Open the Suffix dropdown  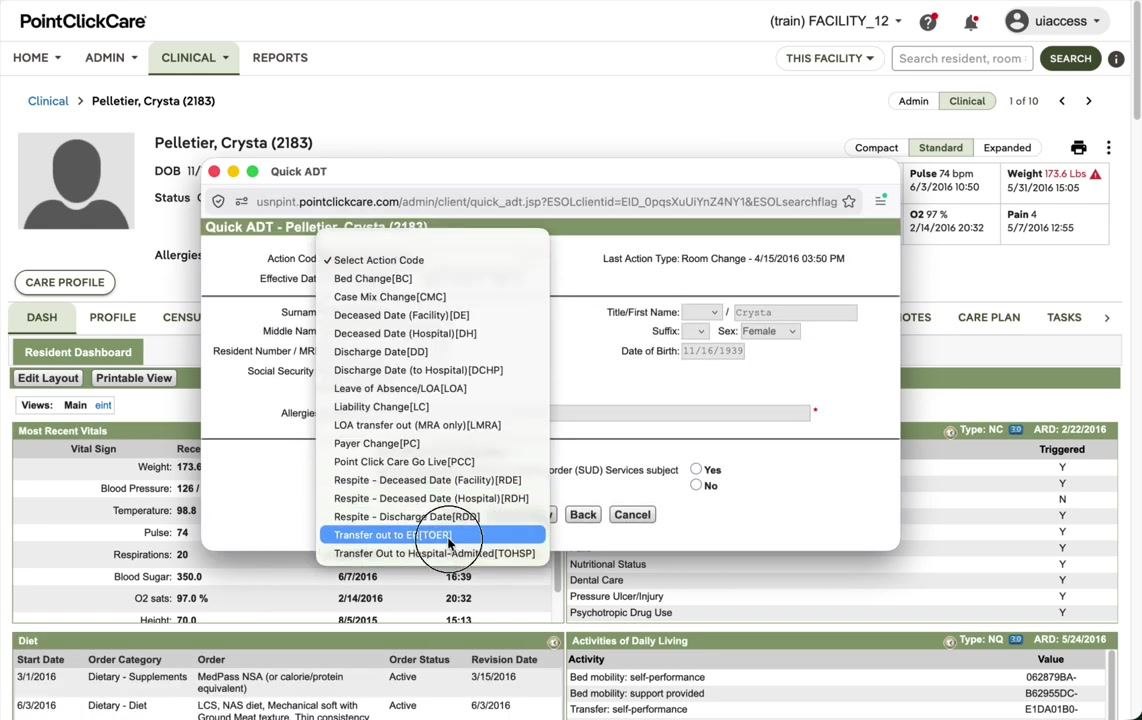point(695,331)
